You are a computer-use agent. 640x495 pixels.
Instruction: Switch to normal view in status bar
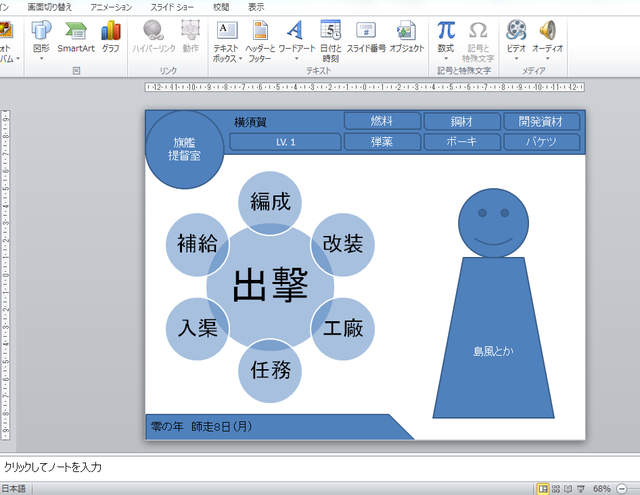point(543,488)
